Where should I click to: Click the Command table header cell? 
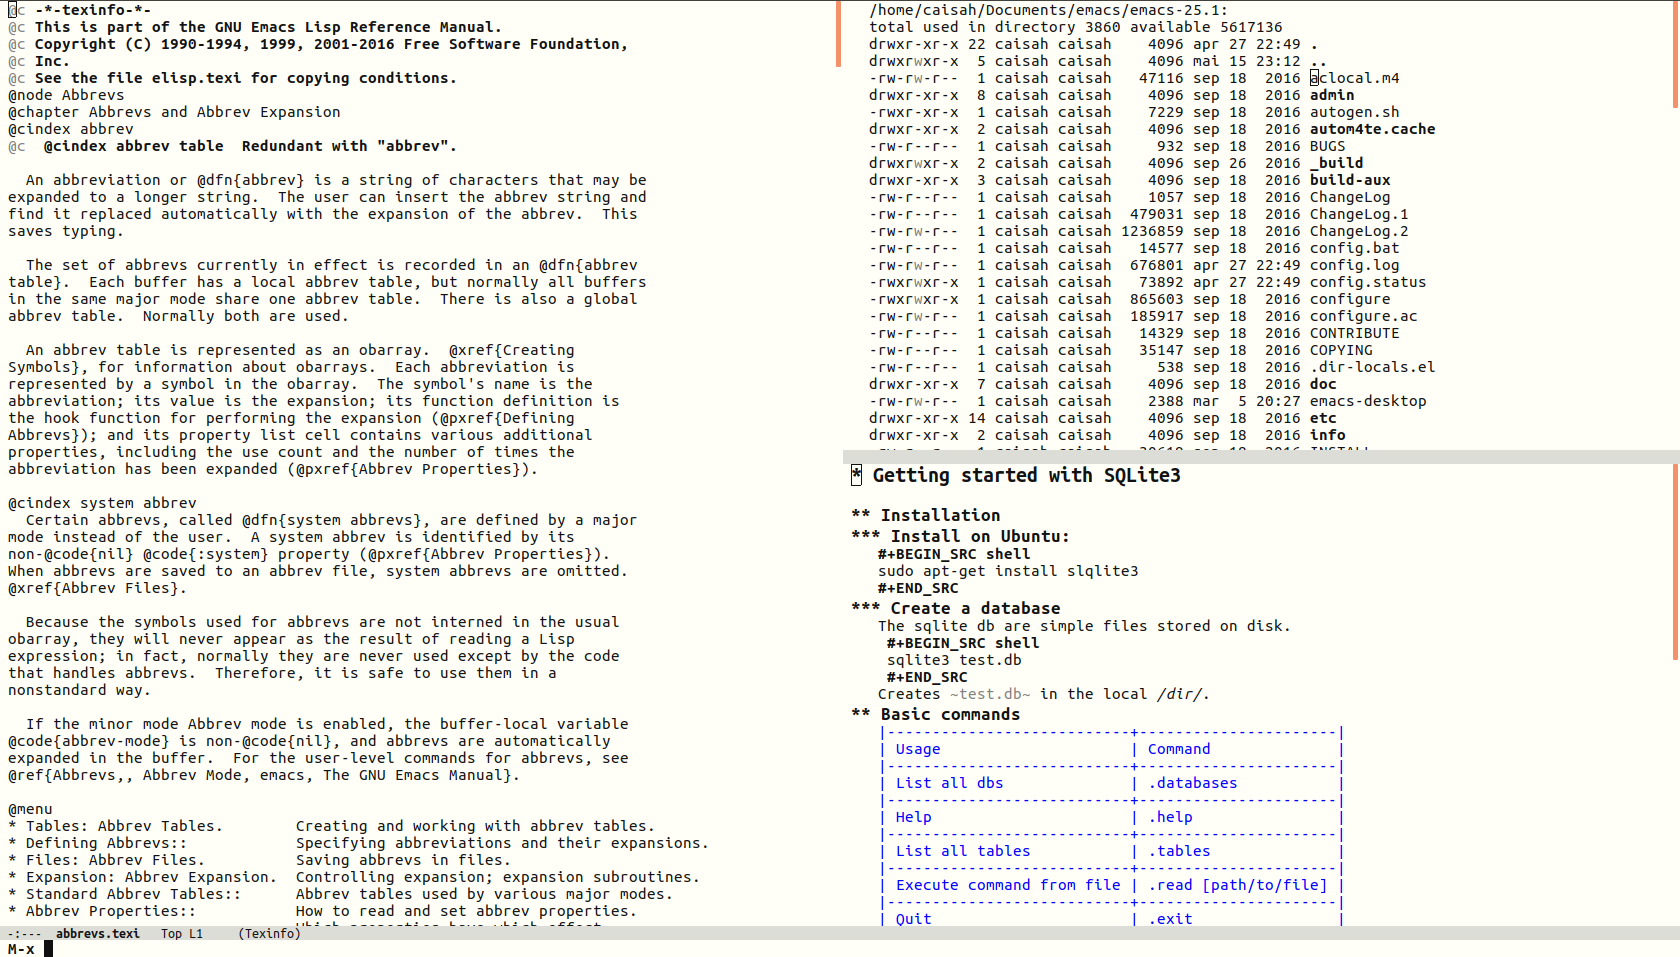tap(1179, 749)
